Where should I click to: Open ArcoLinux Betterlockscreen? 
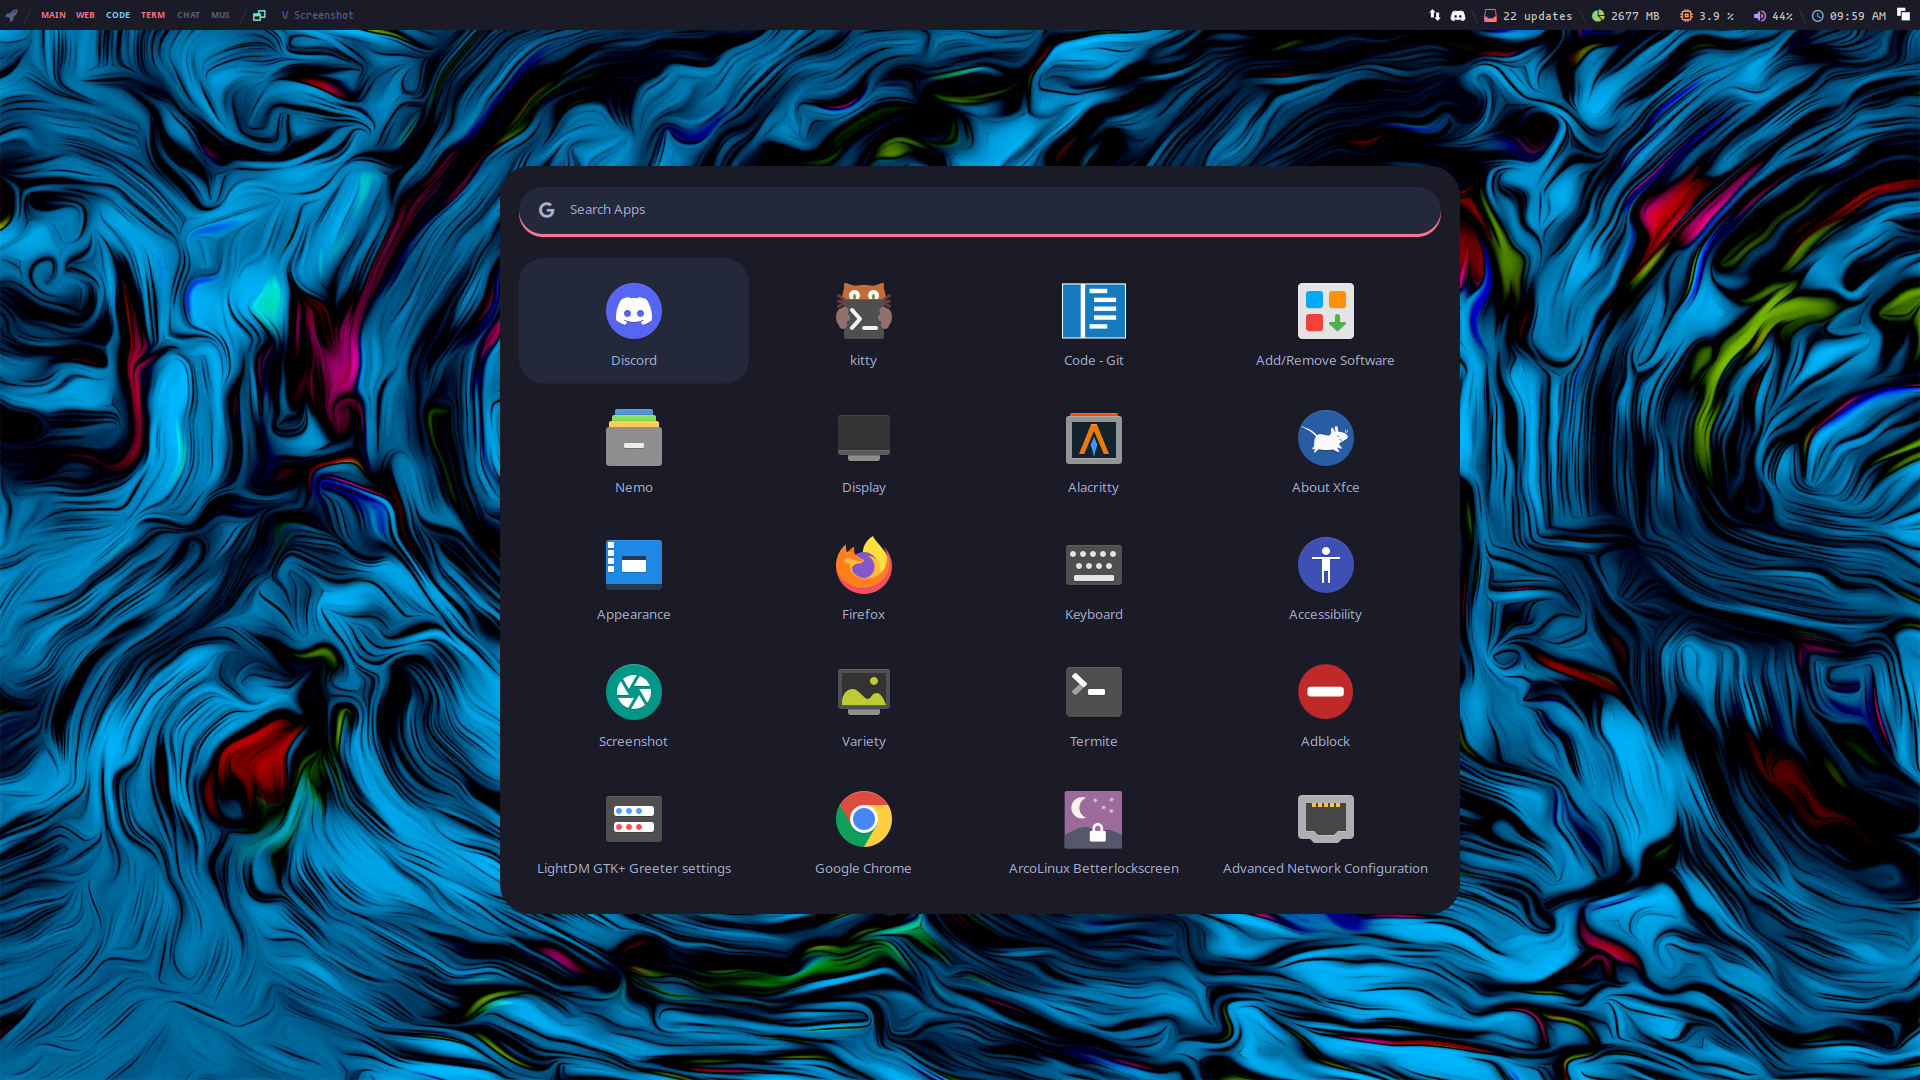[1093, 829]
